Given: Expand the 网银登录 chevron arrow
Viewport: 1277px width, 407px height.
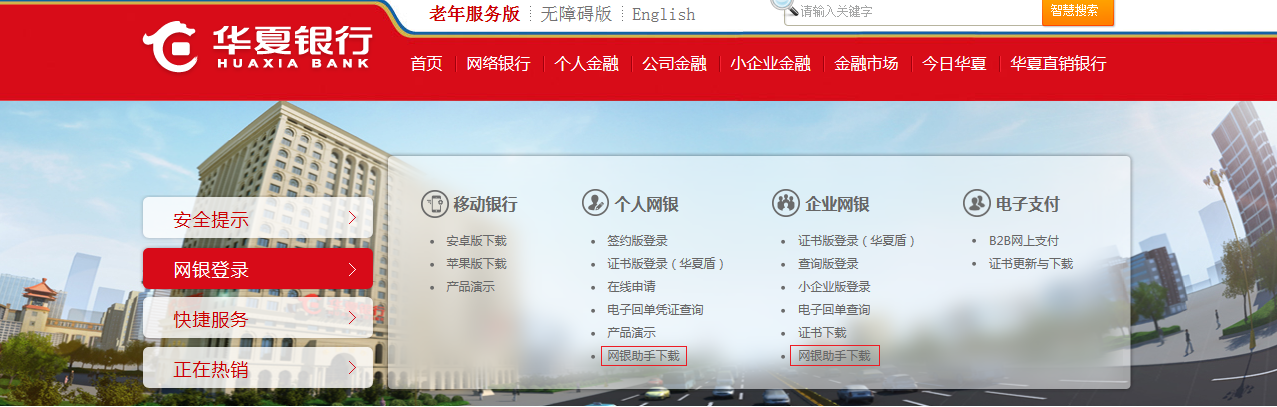Looking at the screenshot, I should click(x=352, y=268).
